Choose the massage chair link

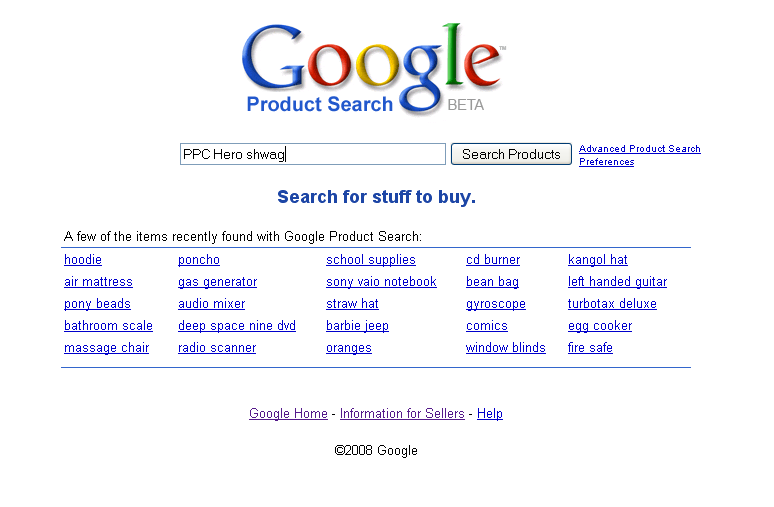106,348
